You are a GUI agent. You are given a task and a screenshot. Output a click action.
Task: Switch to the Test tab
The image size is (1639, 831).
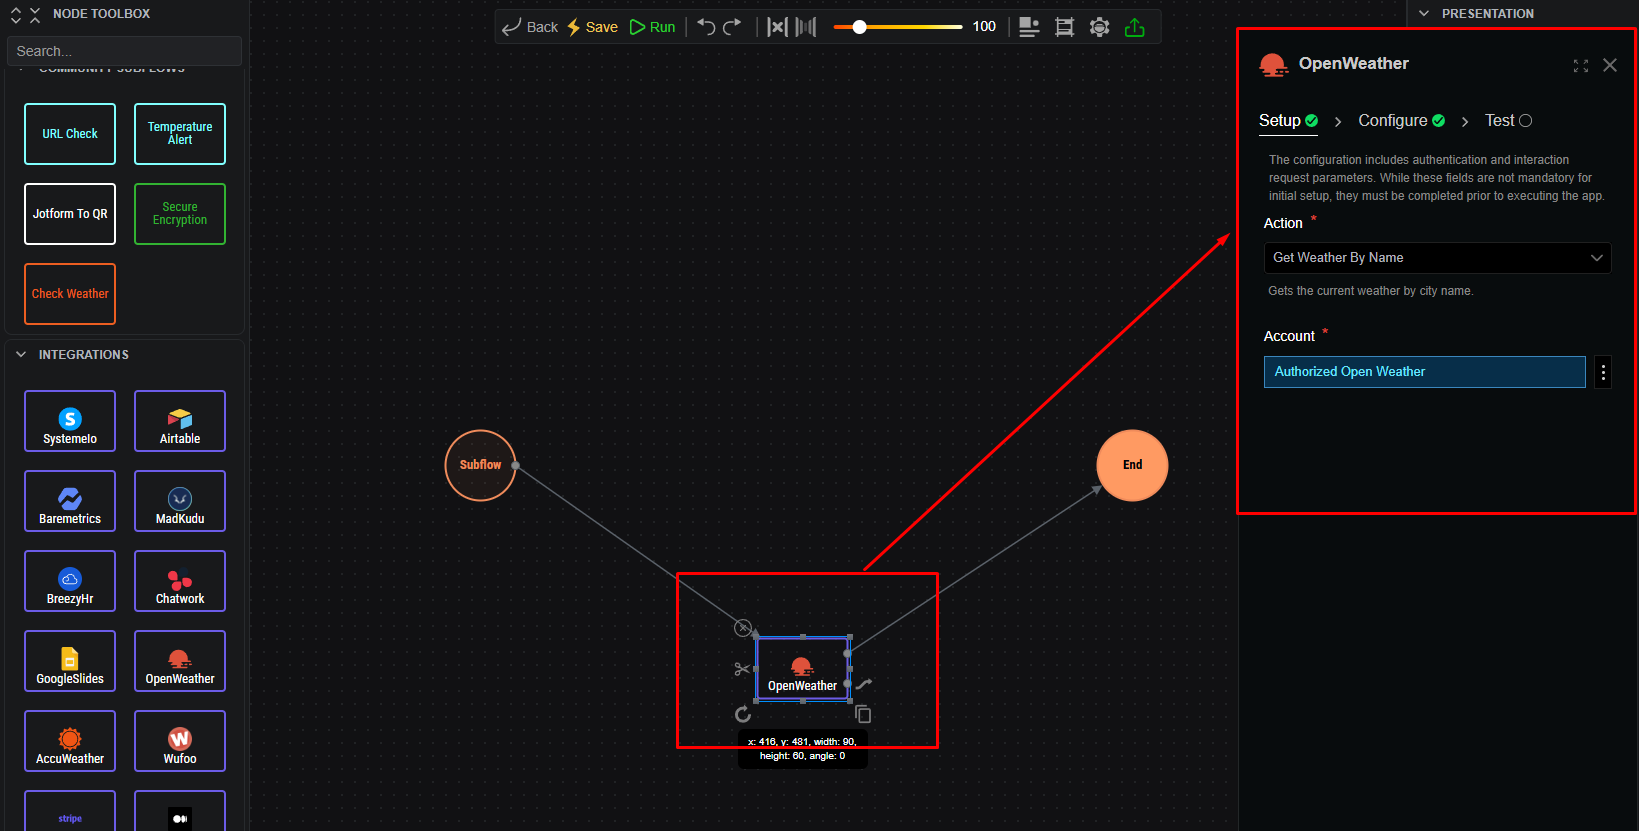tap(1508, 121)
